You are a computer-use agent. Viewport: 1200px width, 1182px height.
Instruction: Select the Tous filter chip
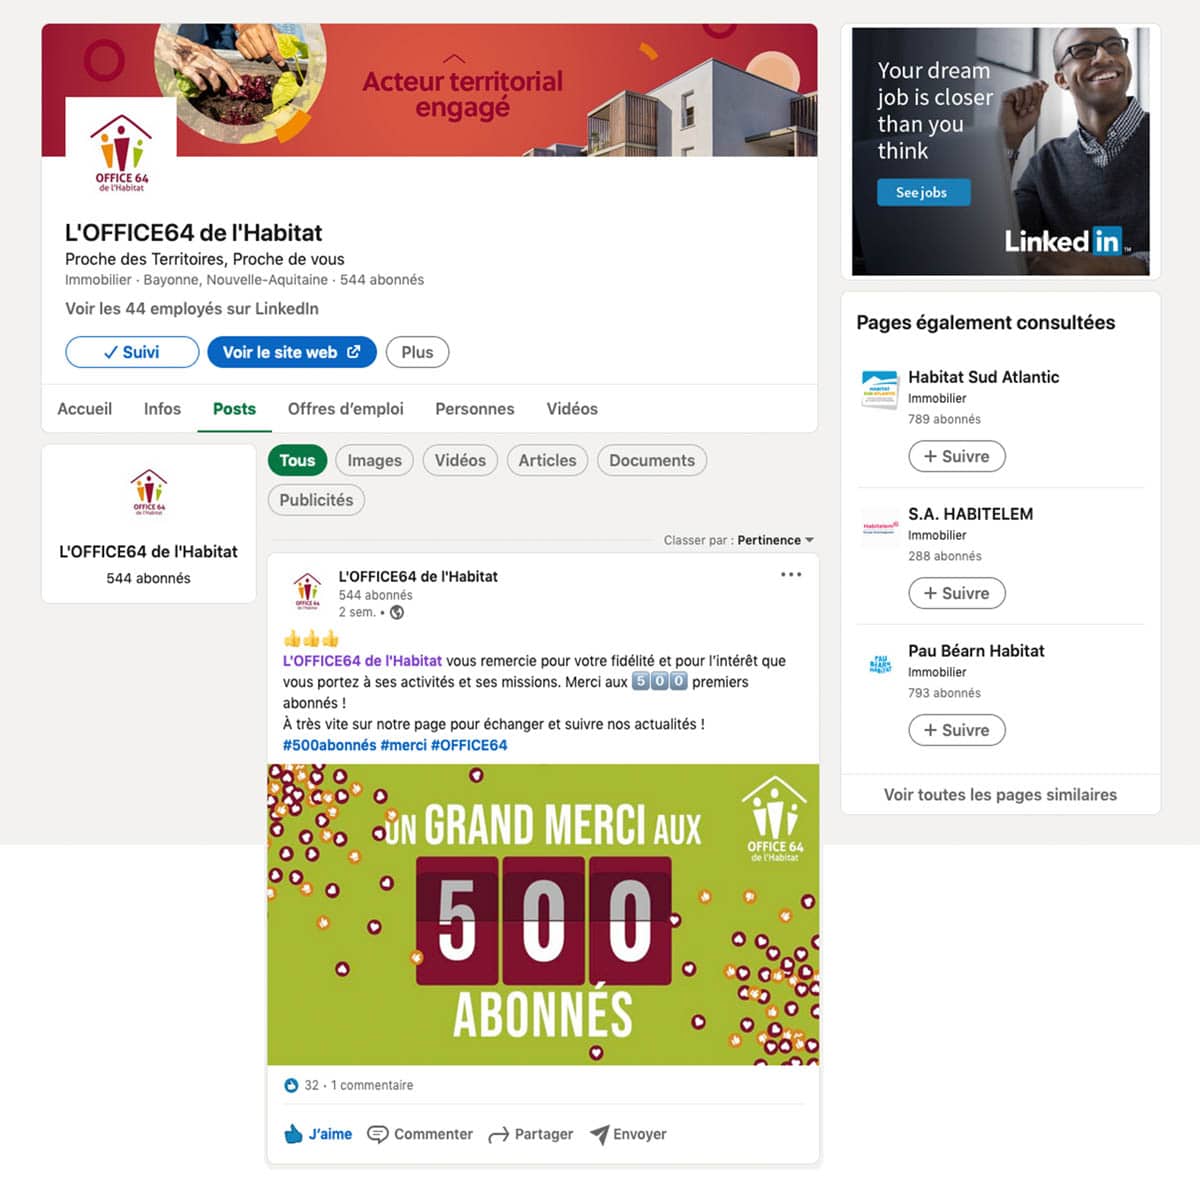tap(297, 460)
